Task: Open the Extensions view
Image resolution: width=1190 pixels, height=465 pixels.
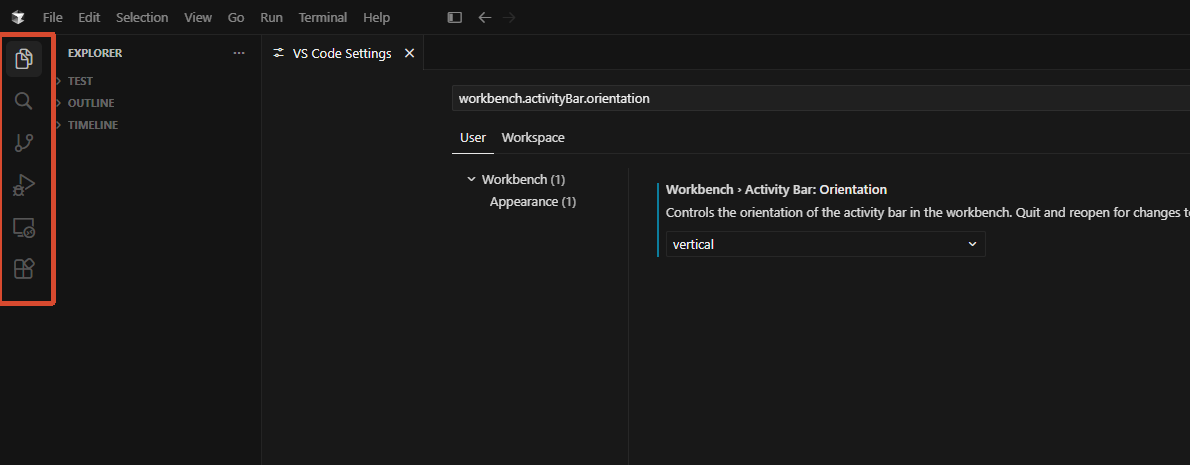Action: coord(24,269)
